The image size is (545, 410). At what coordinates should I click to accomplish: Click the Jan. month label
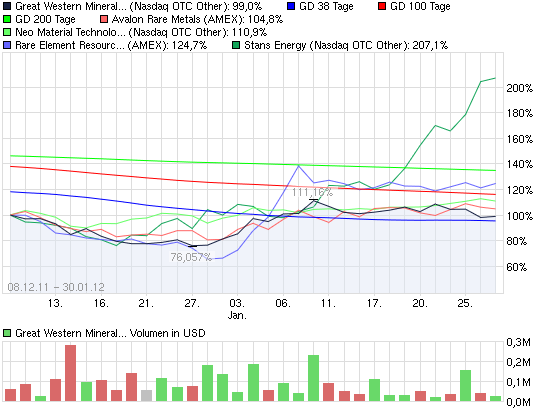pos(237,315)
